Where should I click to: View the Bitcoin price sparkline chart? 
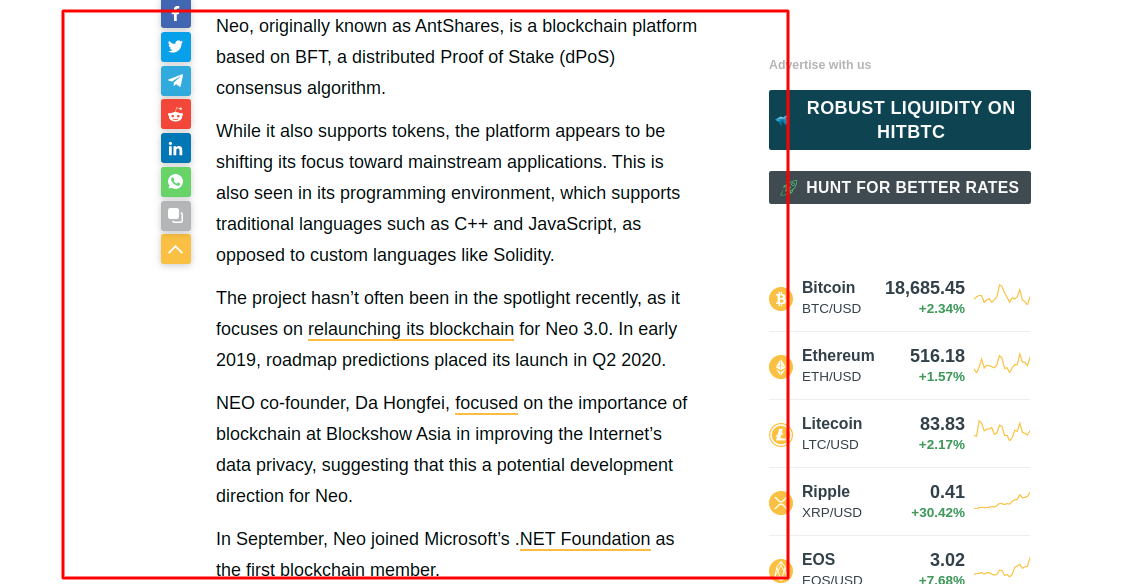coord(1002,296)
